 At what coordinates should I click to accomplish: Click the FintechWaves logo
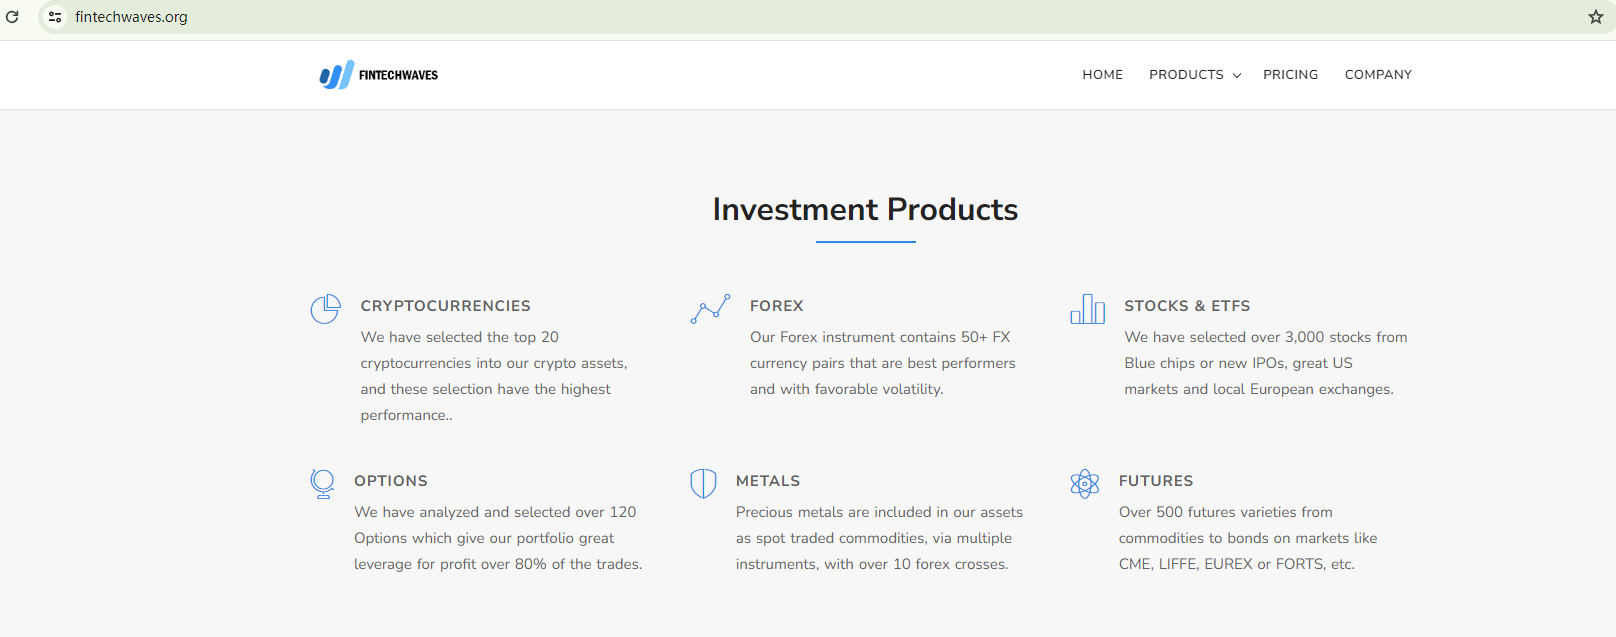[378, 75]
